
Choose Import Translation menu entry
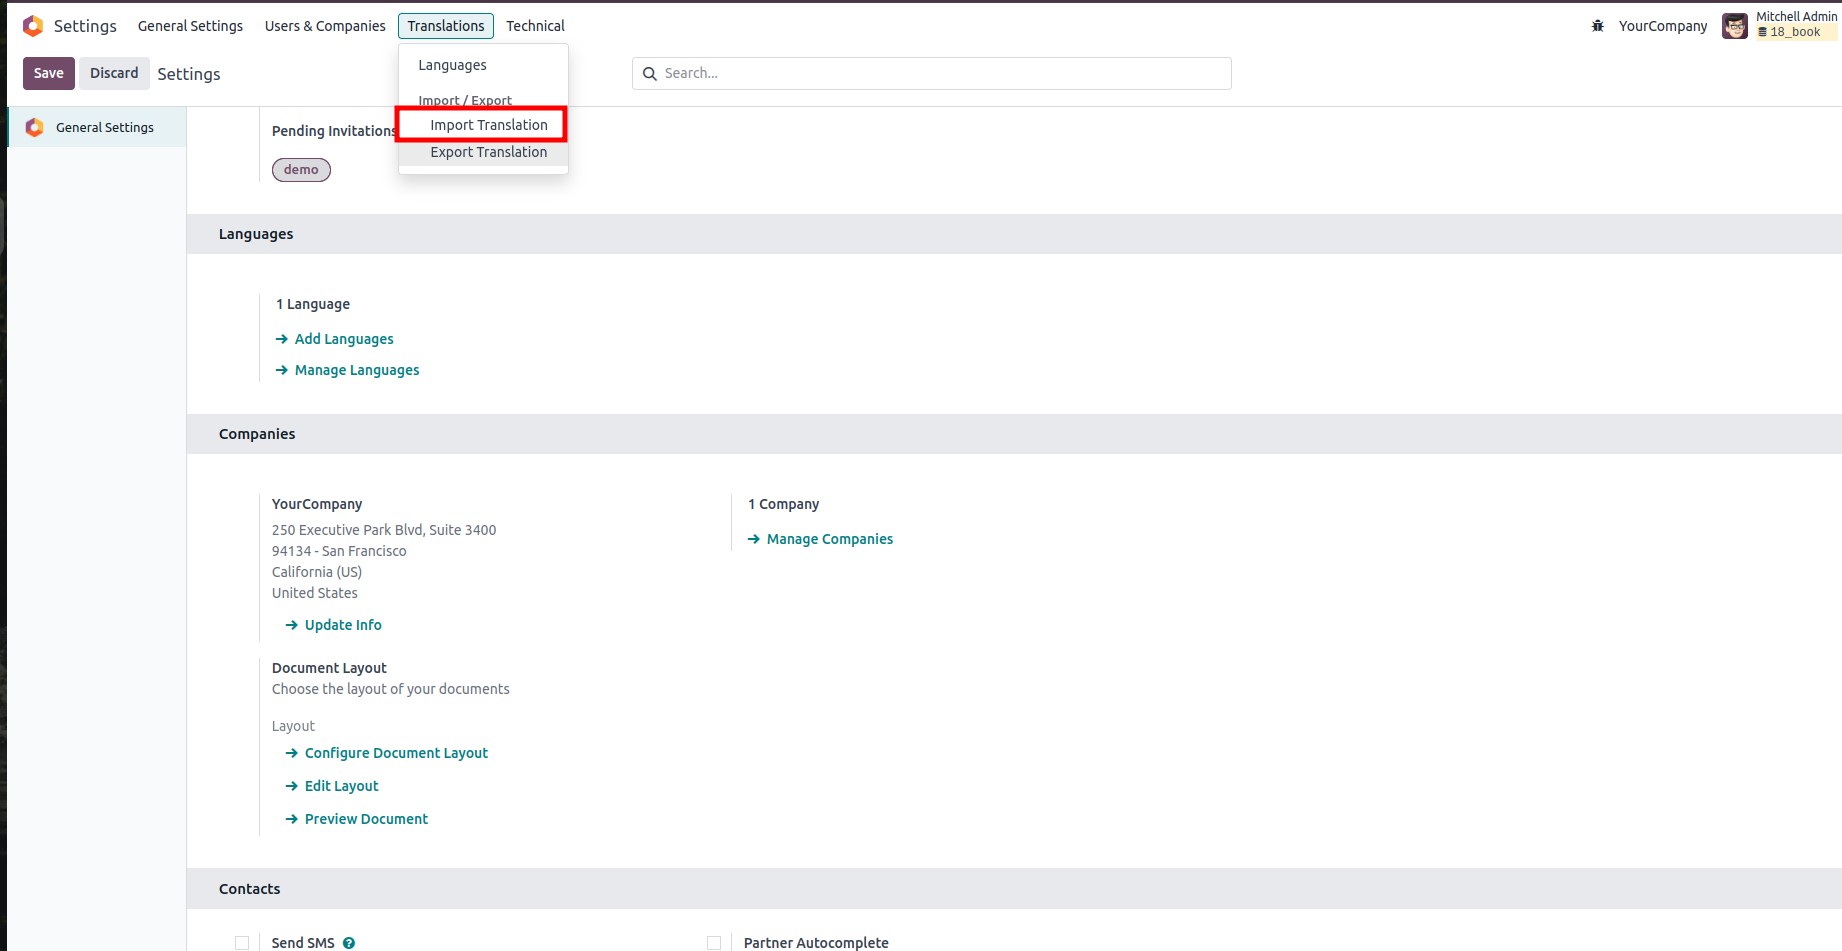click(489, 125)
